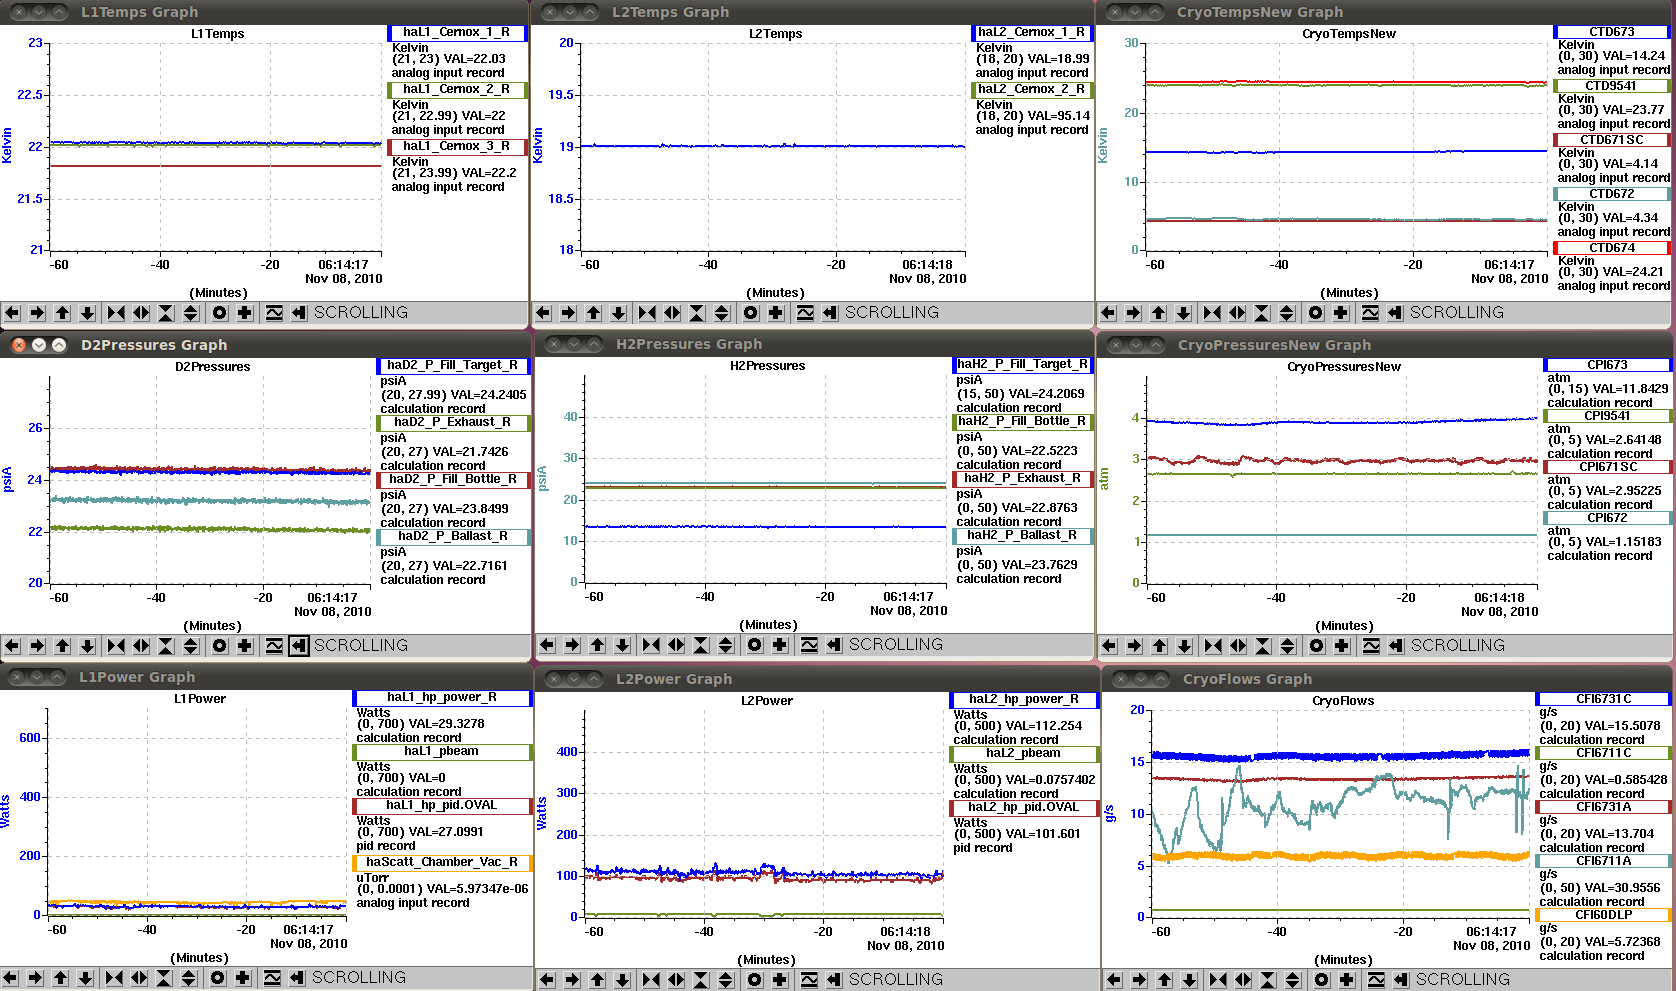This screenshot has width=1676, height=991.
Task: Toggle scrolling mode button in L1Temps Graph
Action: point(299,313)
